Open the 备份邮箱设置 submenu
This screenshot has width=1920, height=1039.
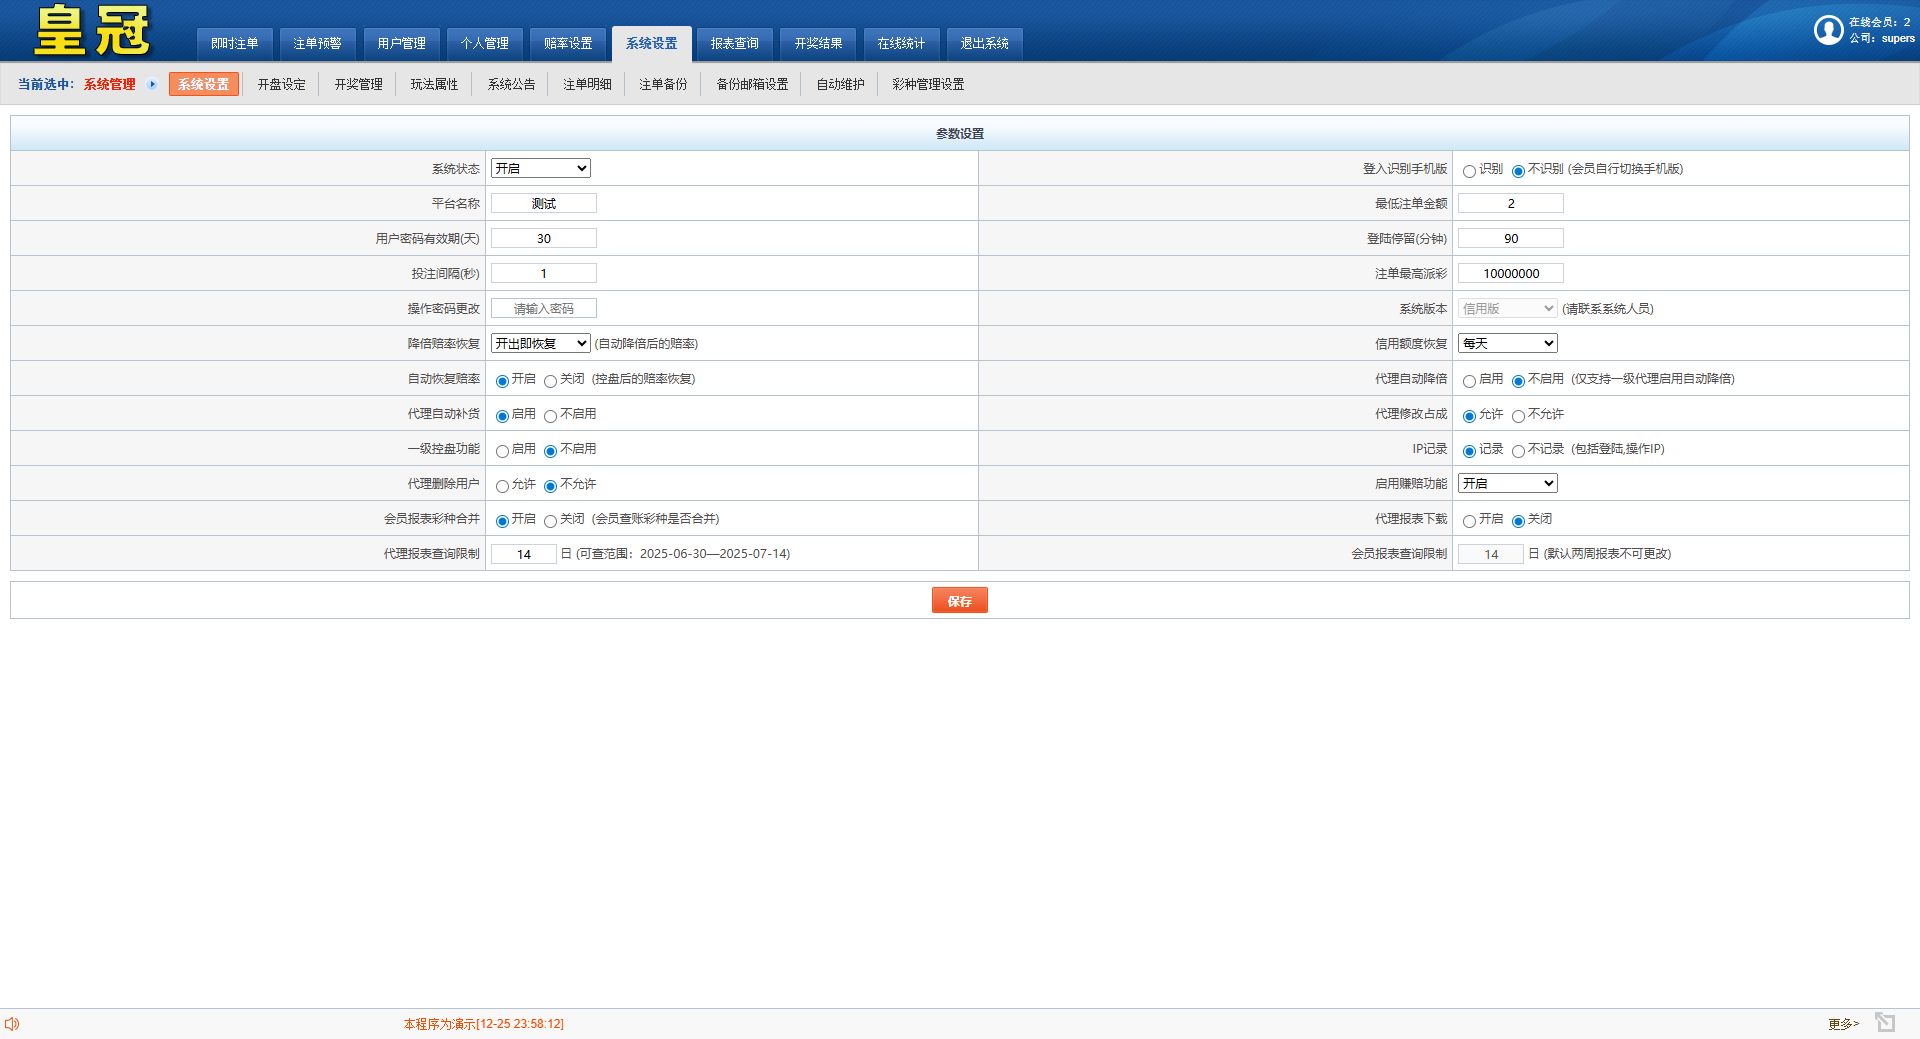pos(752,84)
